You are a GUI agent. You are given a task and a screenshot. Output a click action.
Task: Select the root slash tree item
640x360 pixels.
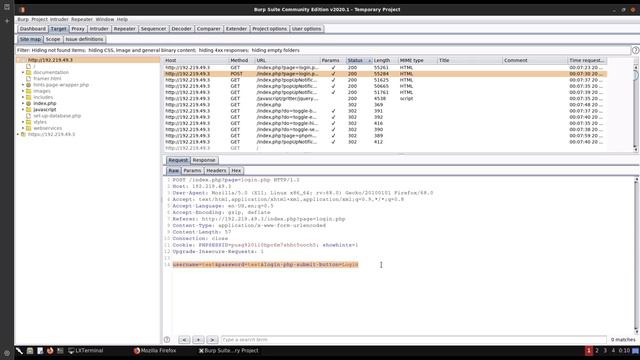pyautogui.click(x=34, y=66)
